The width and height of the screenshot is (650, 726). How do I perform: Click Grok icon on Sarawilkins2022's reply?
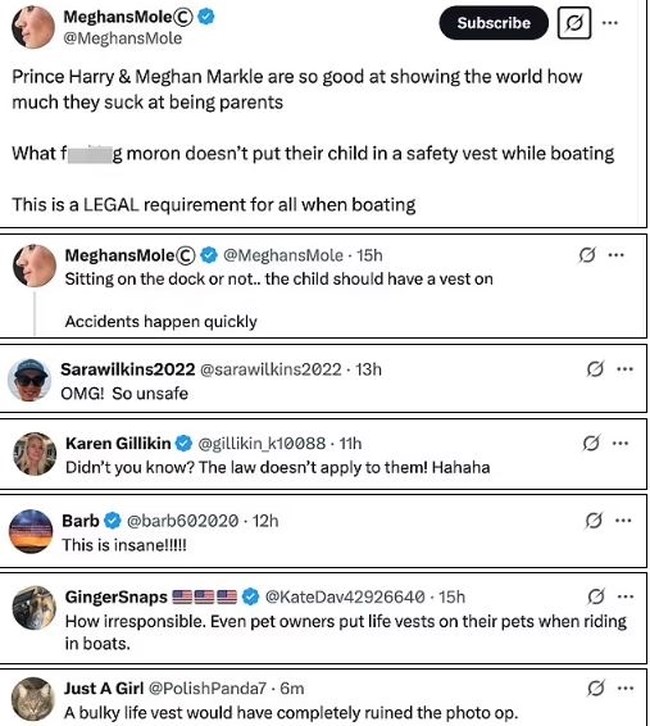[x=594, y=369]
